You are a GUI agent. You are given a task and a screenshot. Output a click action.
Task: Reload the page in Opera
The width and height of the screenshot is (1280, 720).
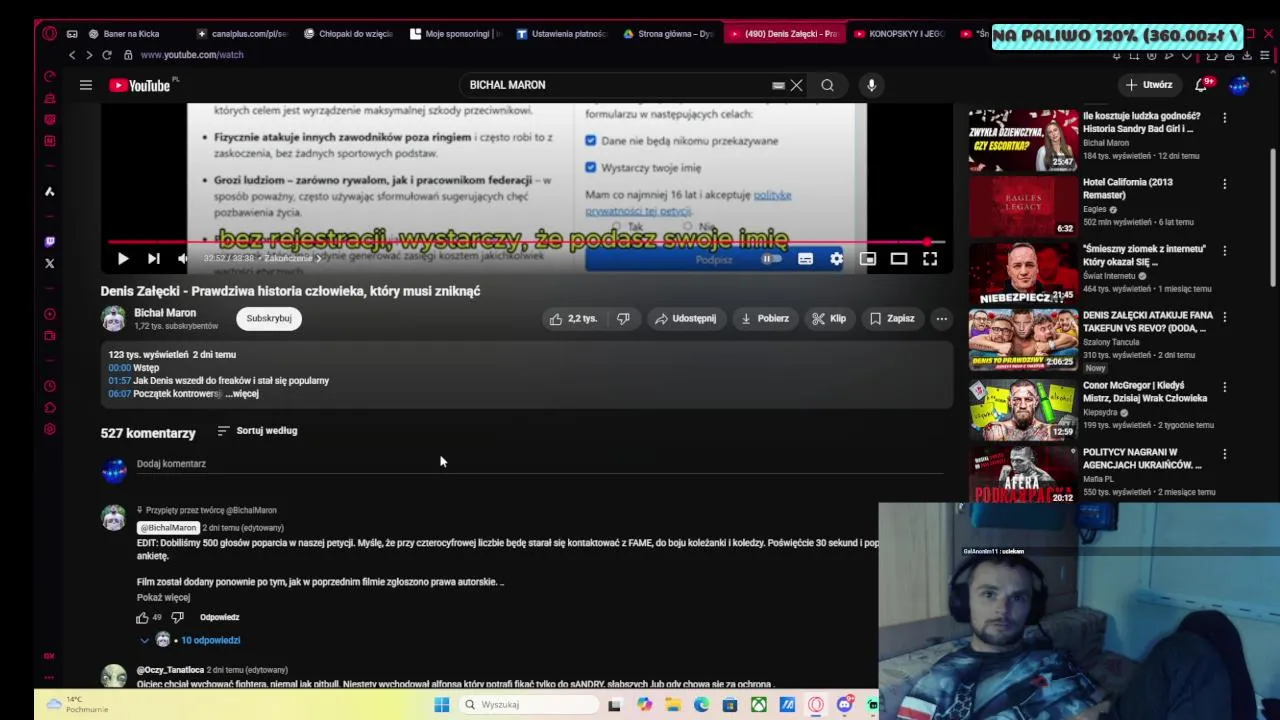[x=106, y=55]
